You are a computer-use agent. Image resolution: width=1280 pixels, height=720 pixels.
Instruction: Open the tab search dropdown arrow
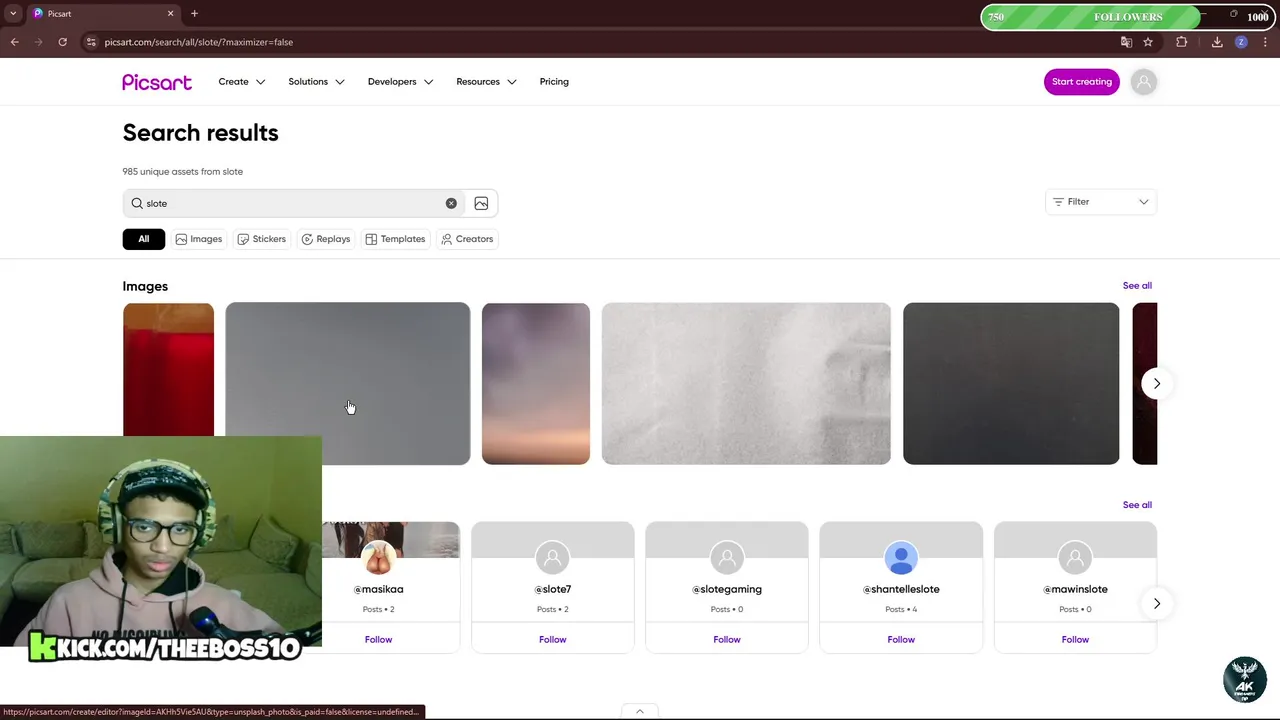[13, 13]
